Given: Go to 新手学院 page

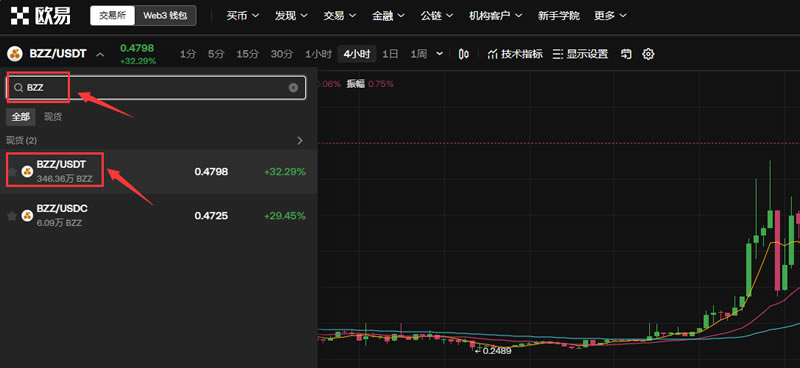Looking at the screenshot, I should coord(559,16).
